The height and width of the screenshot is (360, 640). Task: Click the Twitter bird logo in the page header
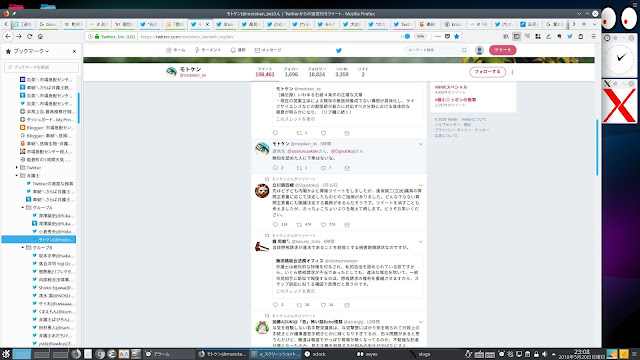click(338, 50)
